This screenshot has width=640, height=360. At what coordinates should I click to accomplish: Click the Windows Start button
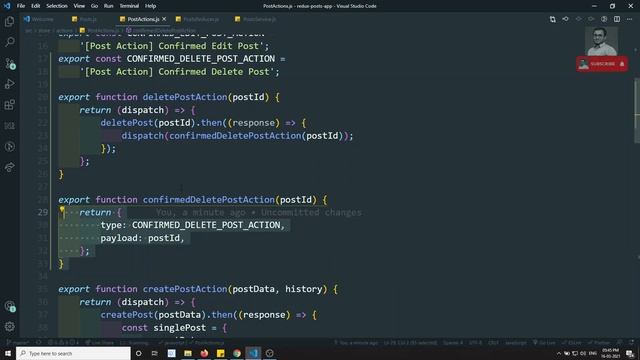tap(8, 353)
